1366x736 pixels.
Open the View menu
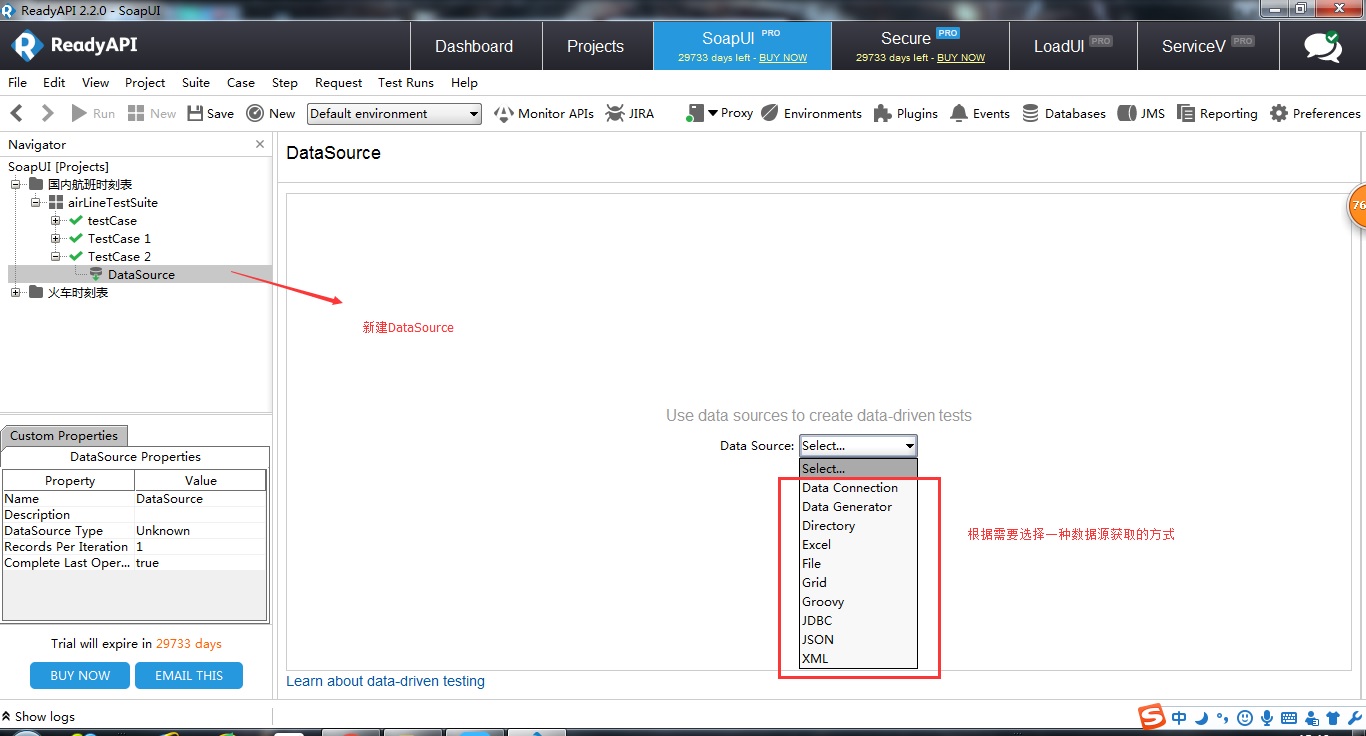coord(96,83)
